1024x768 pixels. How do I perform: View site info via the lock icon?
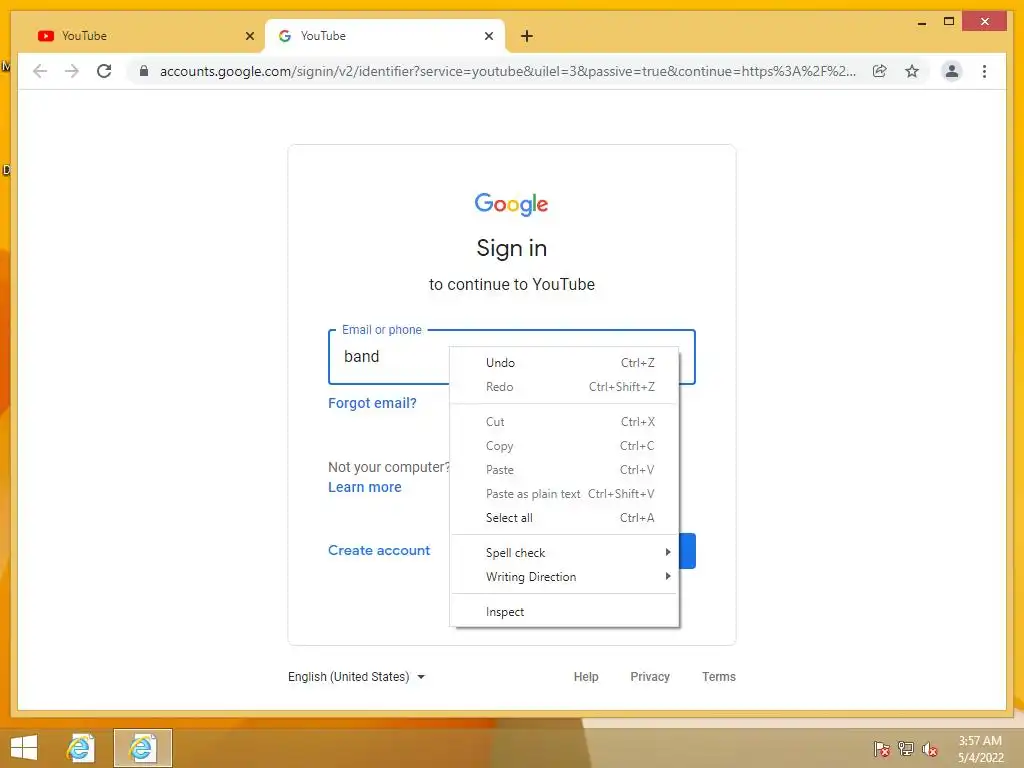pyautogui.click(x=144, y=71)
